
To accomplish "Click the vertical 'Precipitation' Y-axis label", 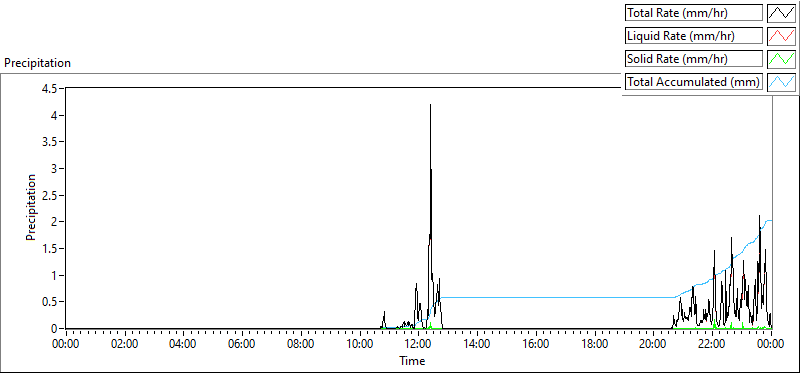I will (x=31, y=207).
